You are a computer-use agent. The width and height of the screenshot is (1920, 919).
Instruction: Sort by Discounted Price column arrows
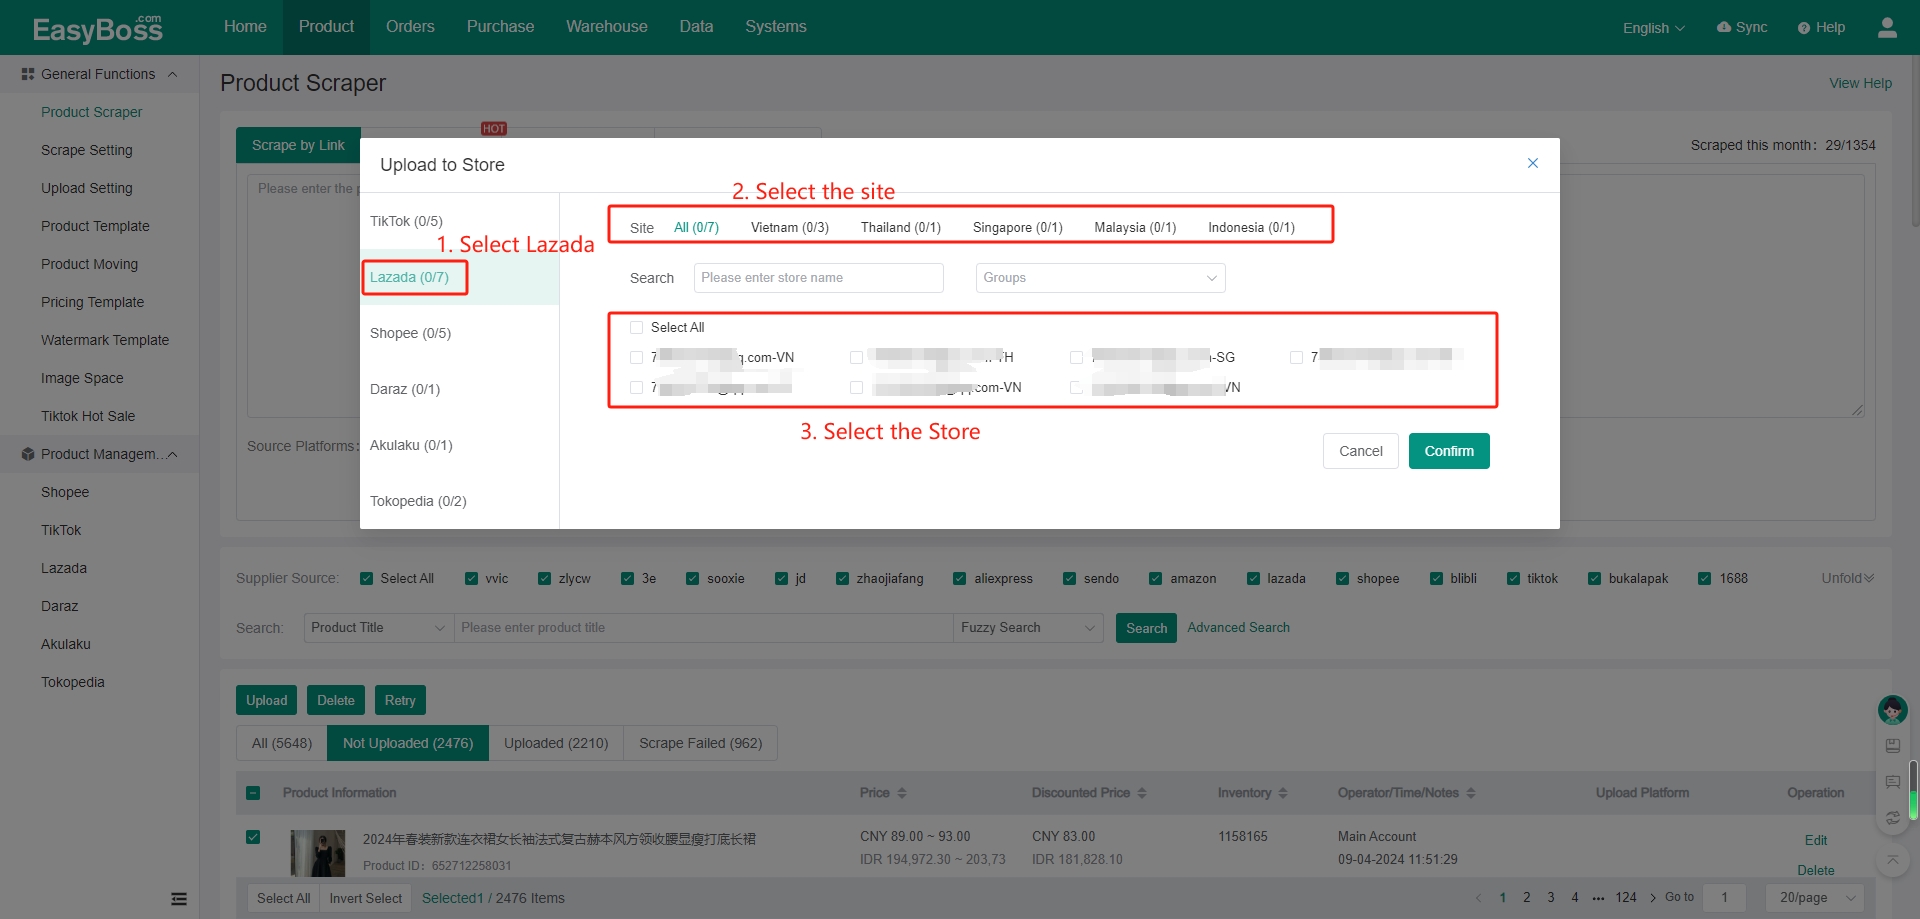(1142, 793)
